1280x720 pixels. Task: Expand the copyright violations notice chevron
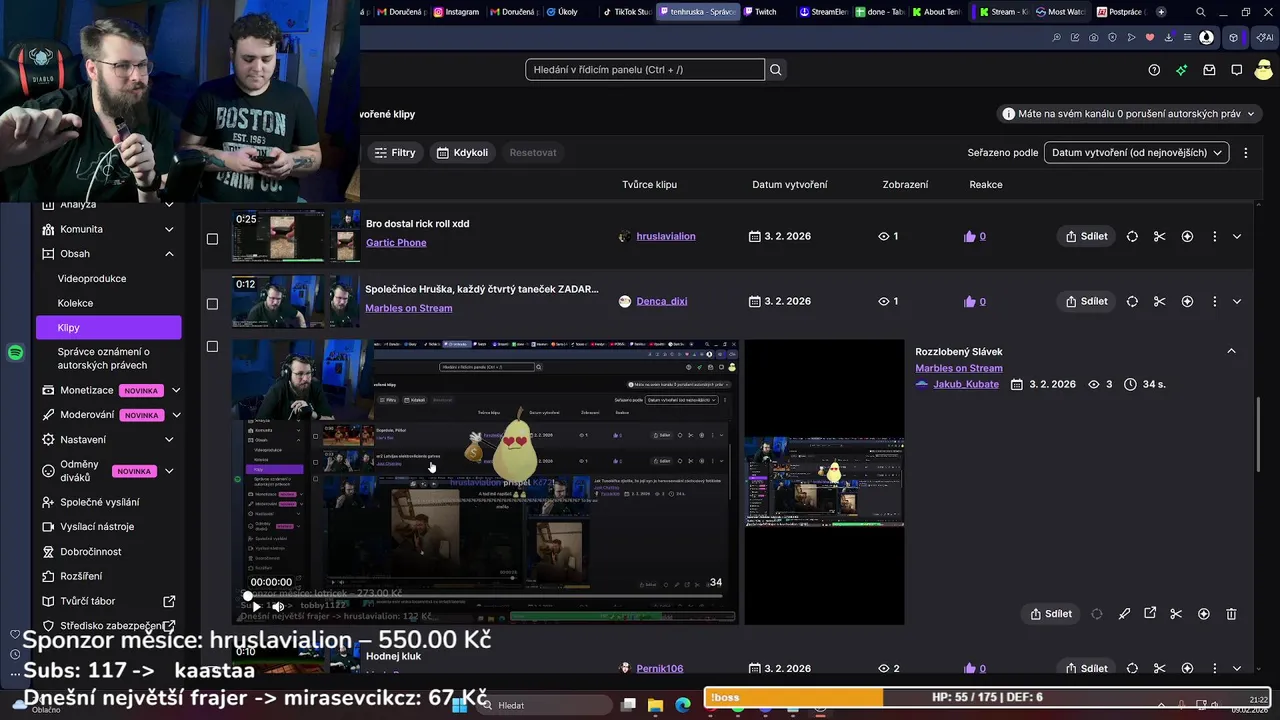click(x=1250, y=114)
